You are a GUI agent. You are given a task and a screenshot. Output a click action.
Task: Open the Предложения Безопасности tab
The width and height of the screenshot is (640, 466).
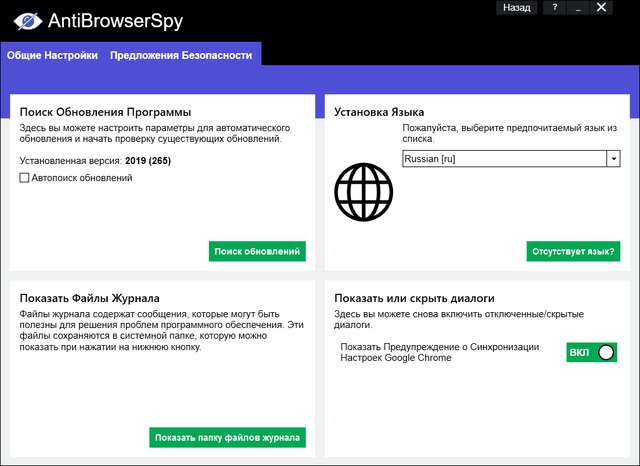coord(181,55)
